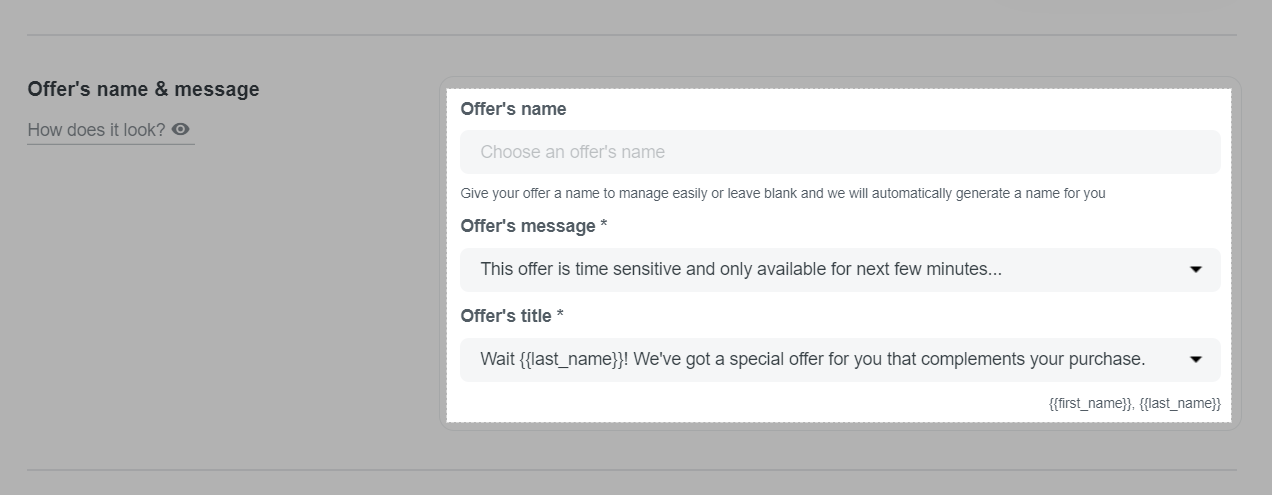
Task: Click the "Offer's message" field label
Action: 527,226
